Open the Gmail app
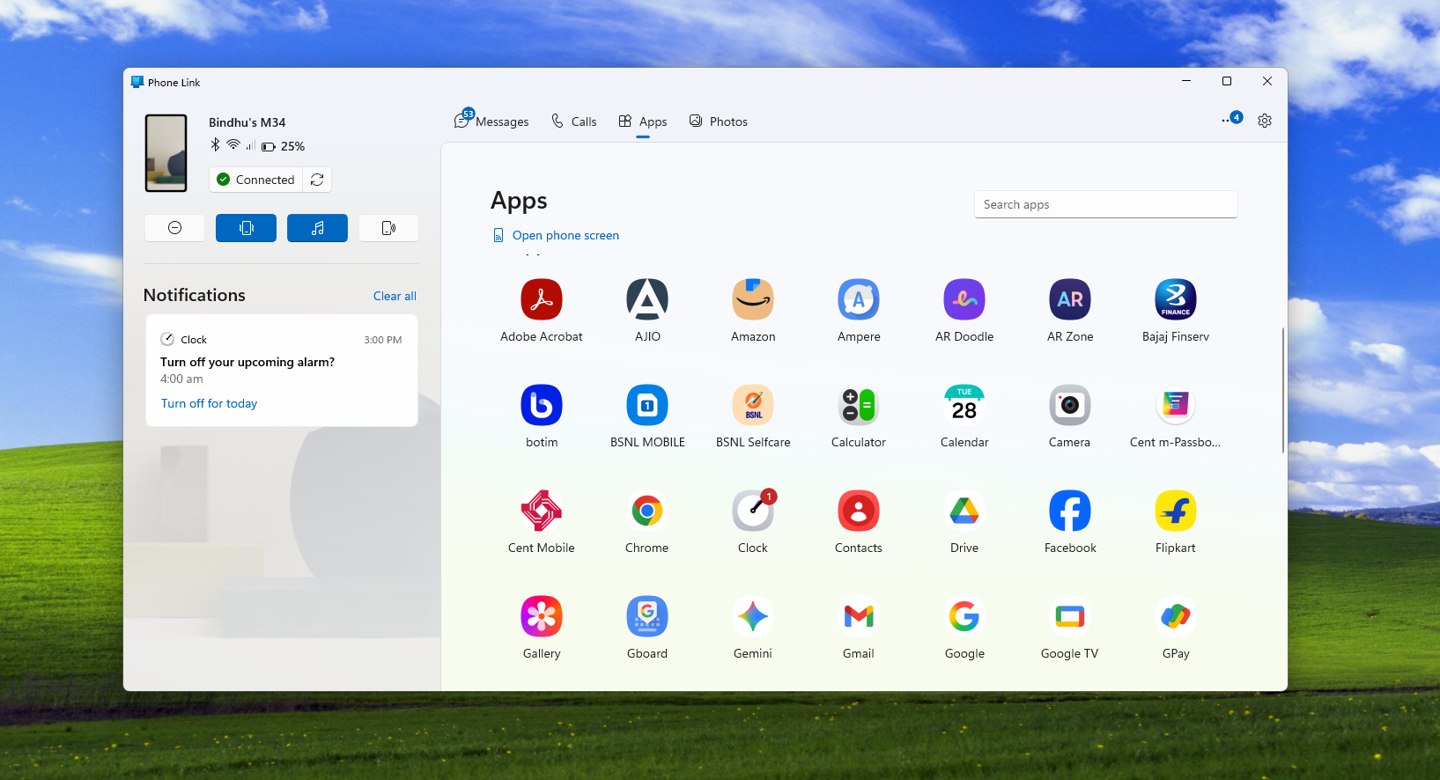 click(x=858, y=616)
